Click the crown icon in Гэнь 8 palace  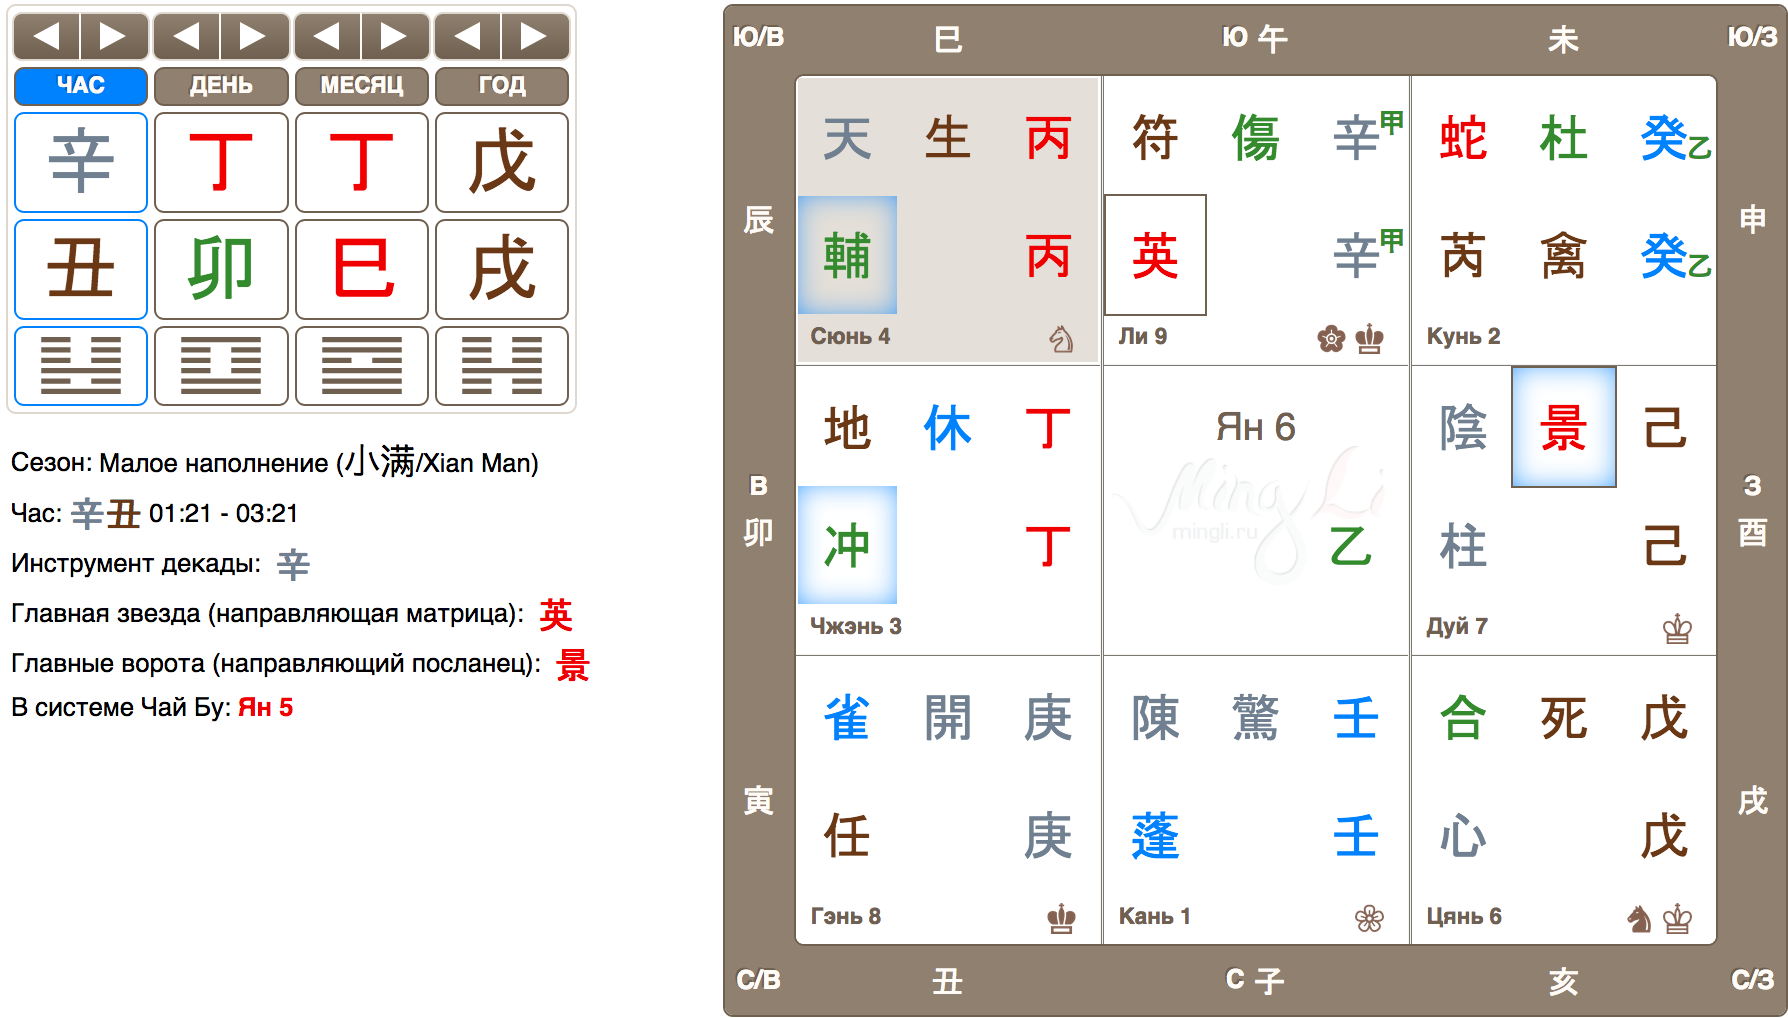[1061, 919]
